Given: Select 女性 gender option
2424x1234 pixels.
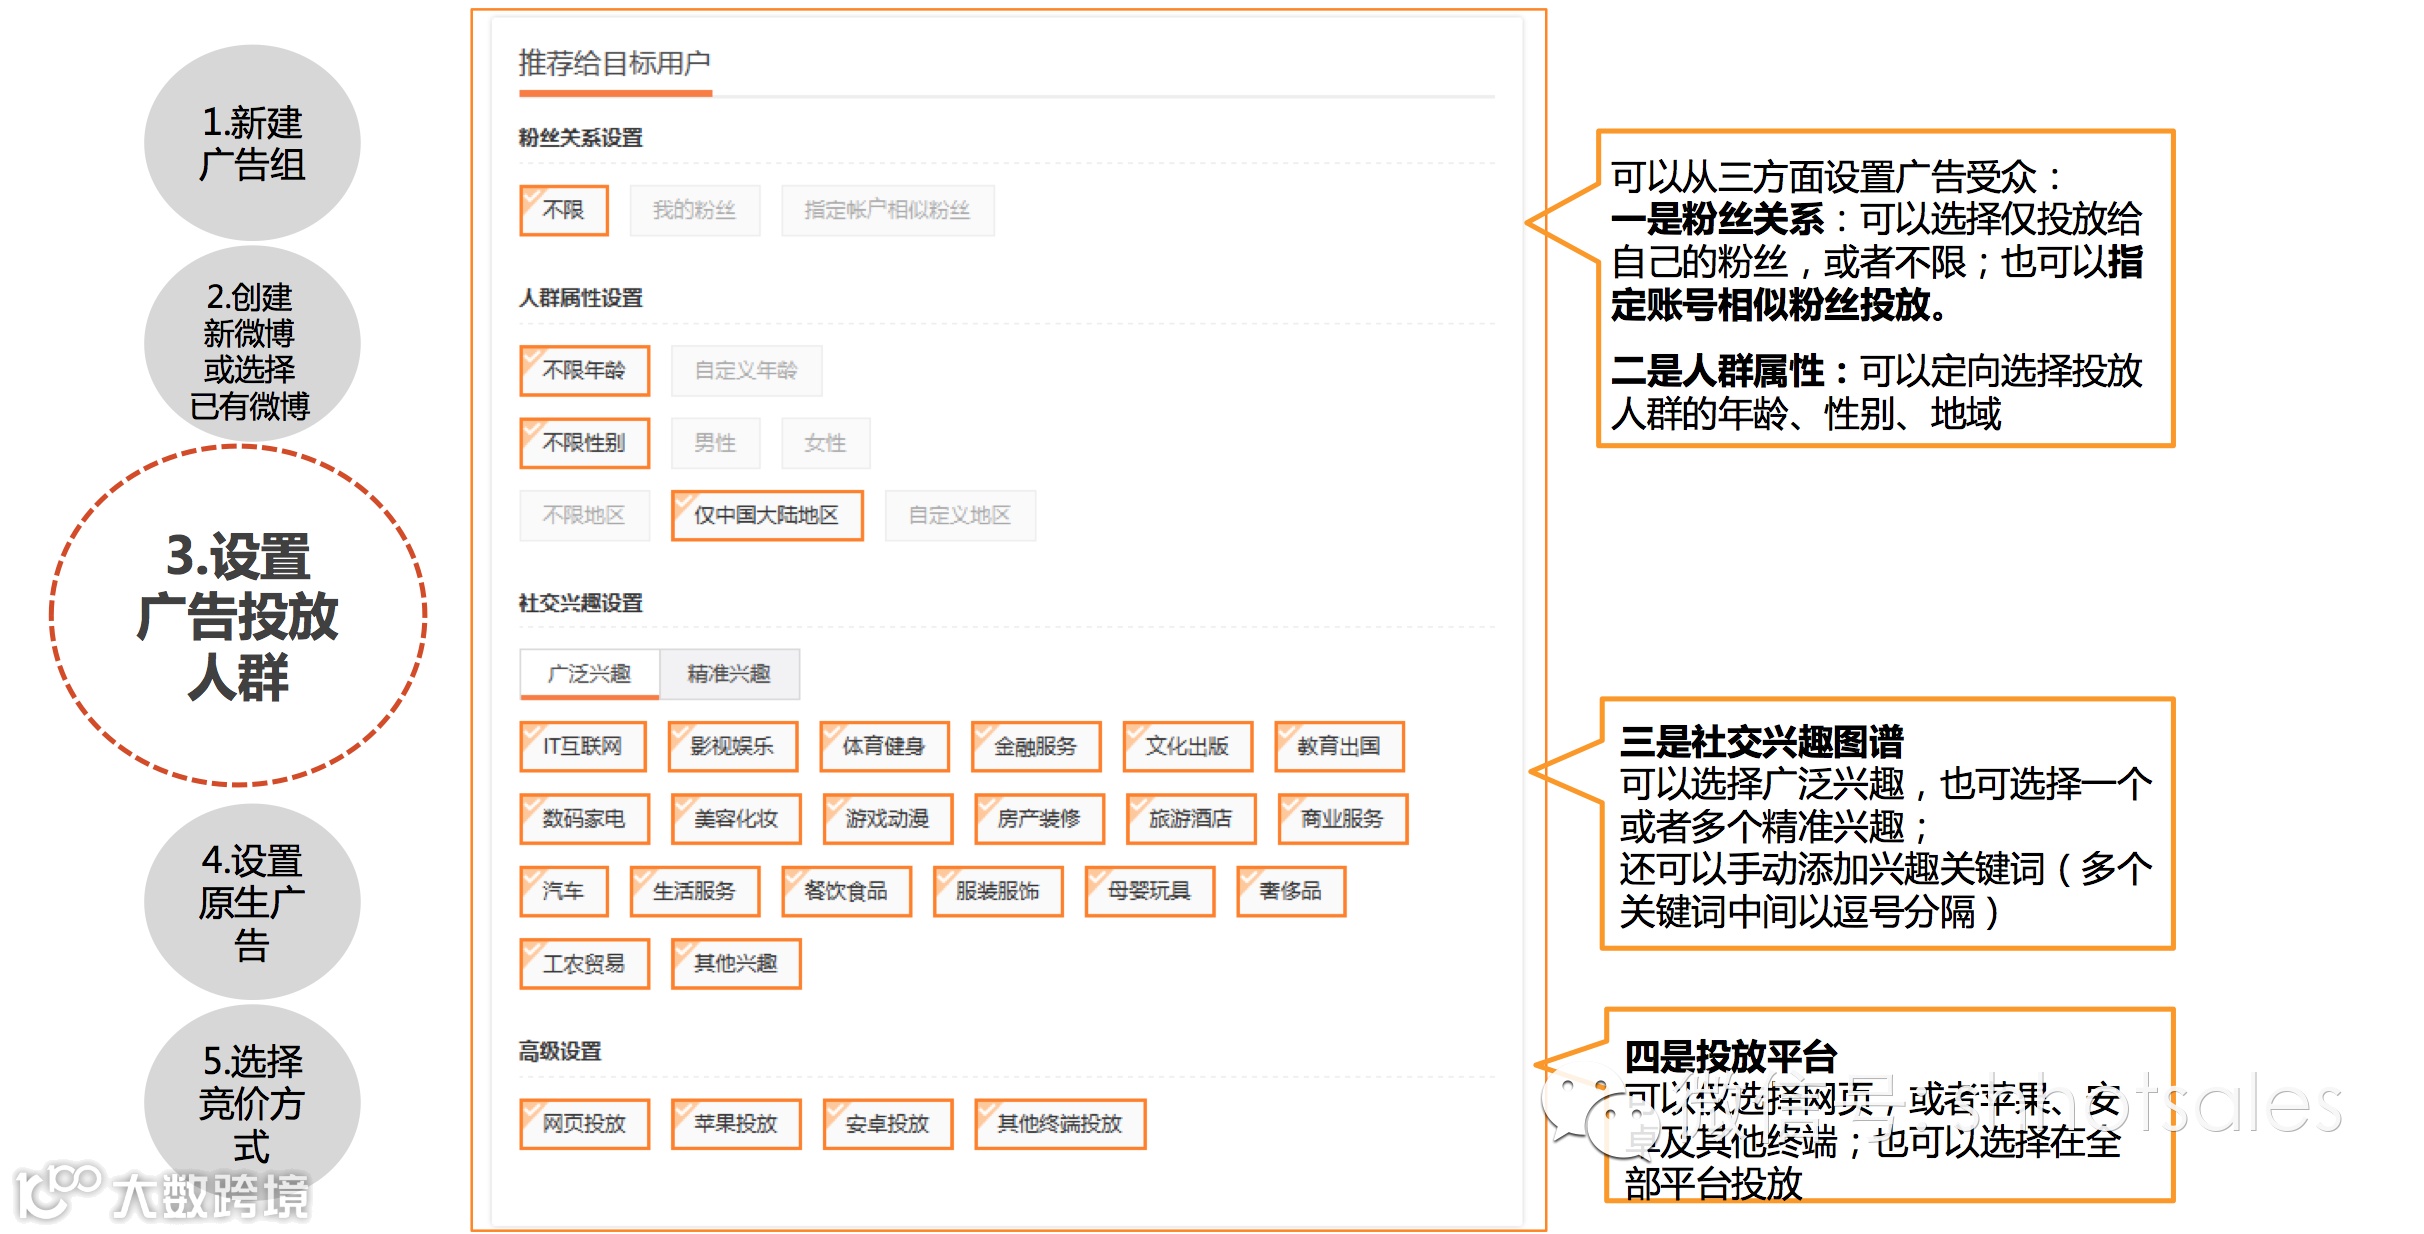Looking at the screenshot, I should [x=825, y=443].
